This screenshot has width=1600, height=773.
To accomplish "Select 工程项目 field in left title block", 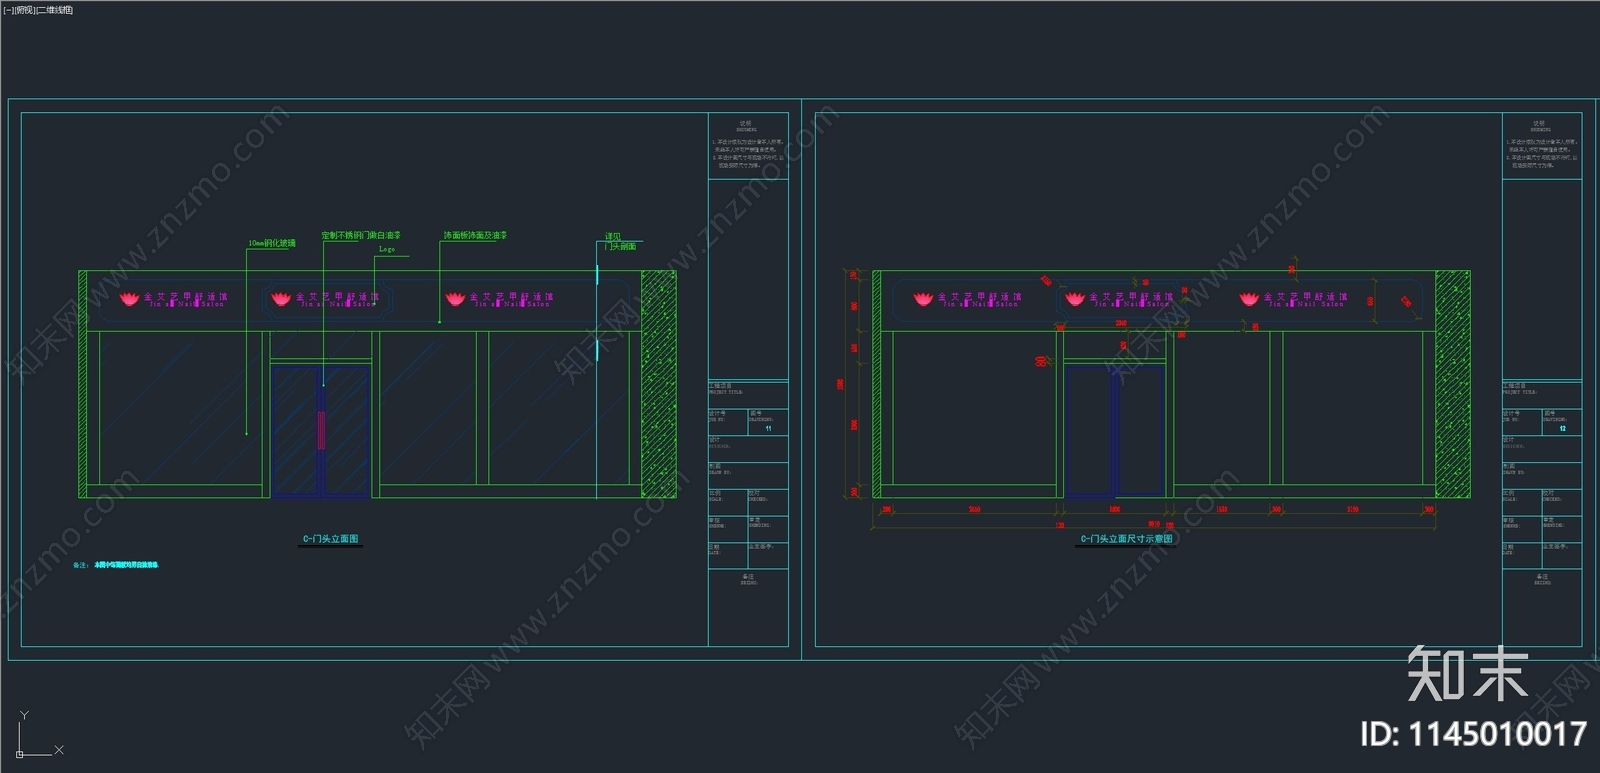I will [748, 394].
